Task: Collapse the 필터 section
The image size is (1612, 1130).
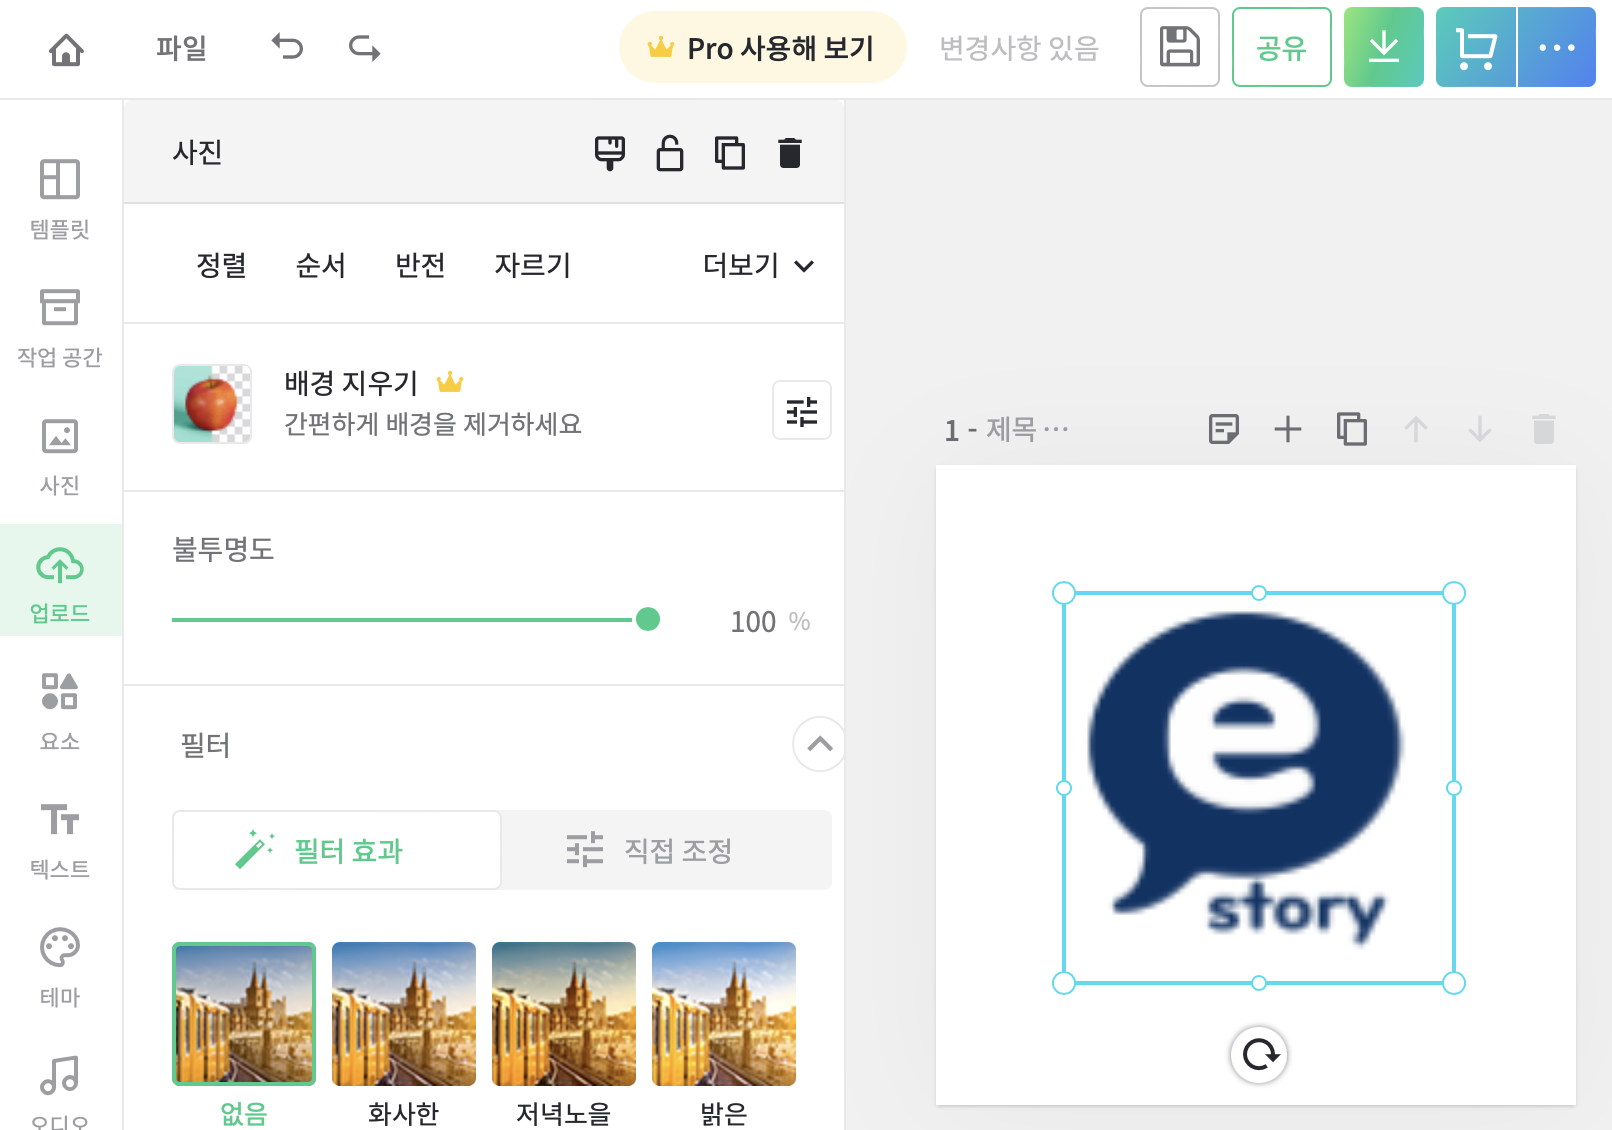Action: point(818,744)
